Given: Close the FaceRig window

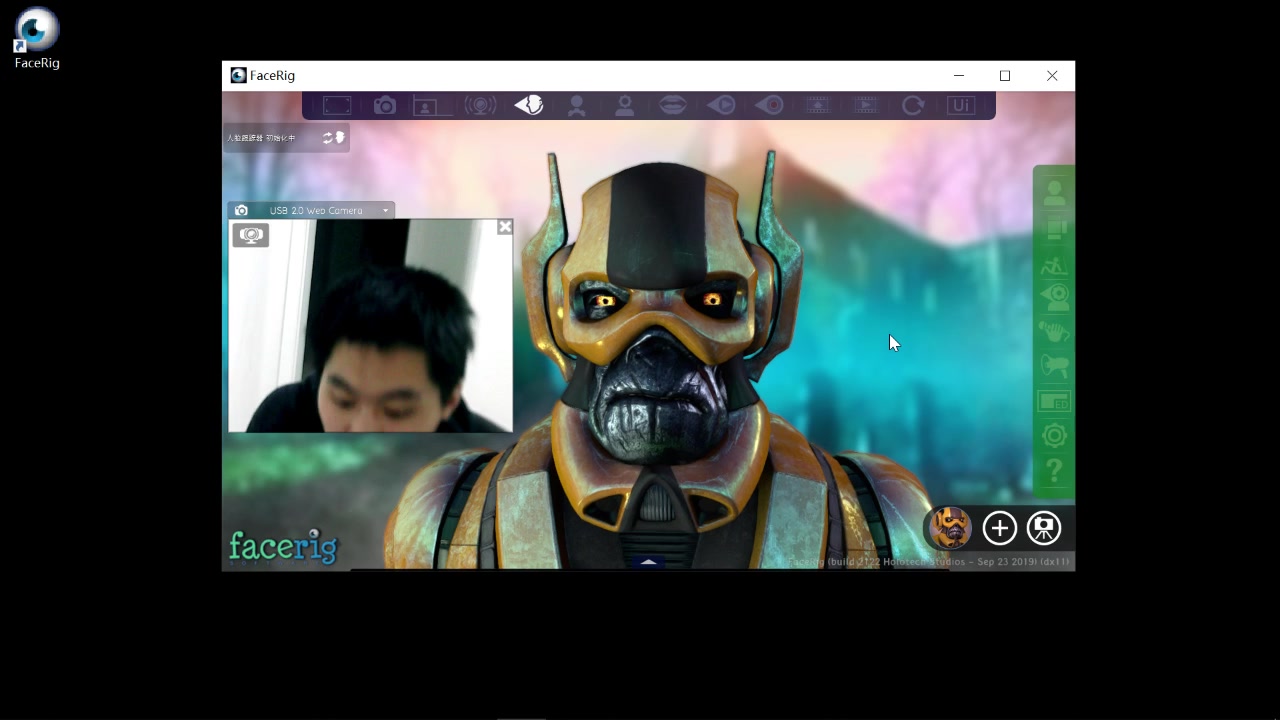Looking at the screenshot, I should point(1052,76).
